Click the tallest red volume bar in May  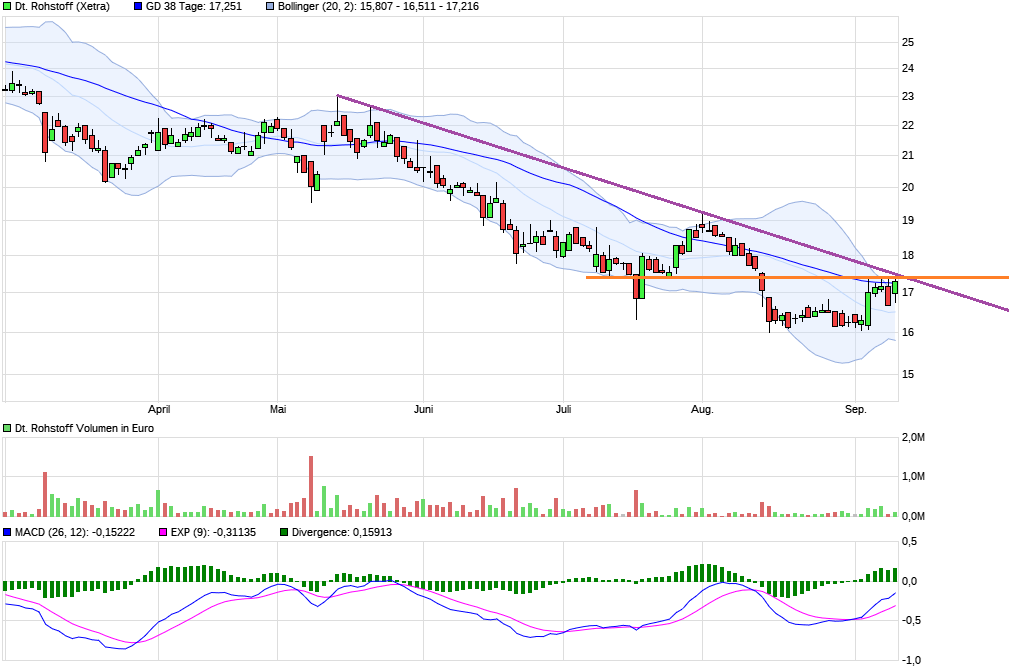click(x=311, y=486)
